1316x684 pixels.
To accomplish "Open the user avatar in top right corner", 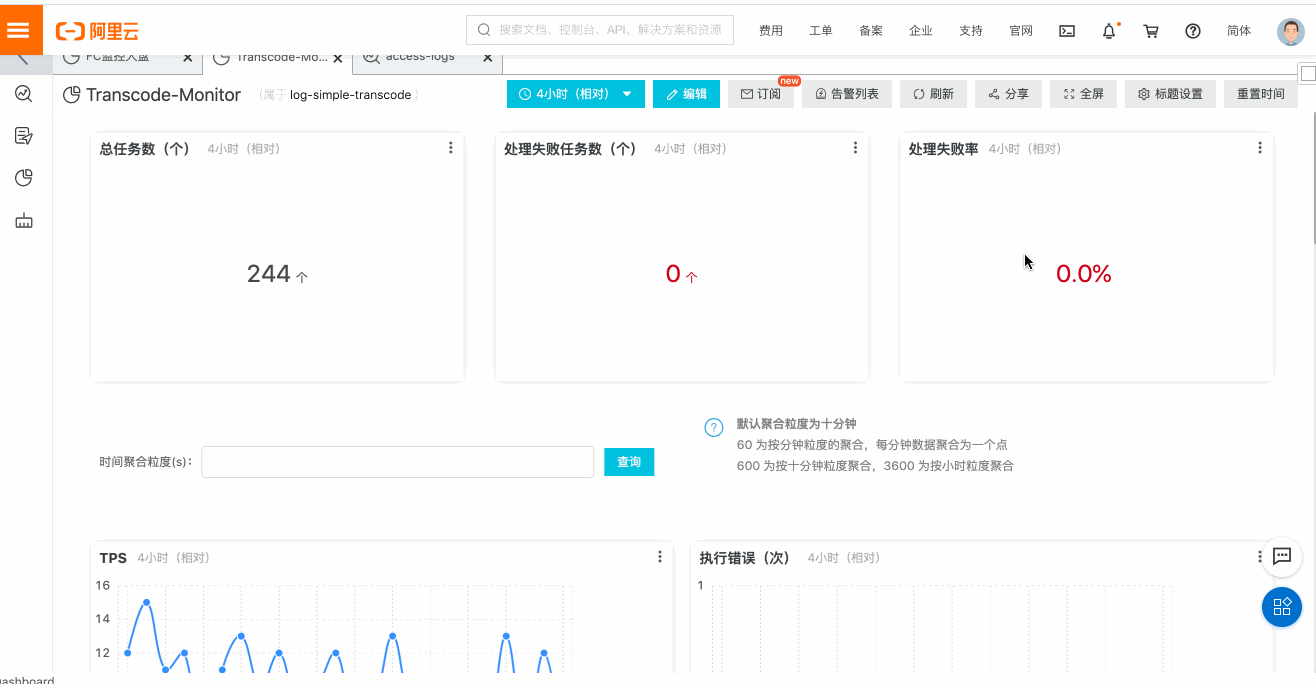I will pyautogui.click(x=1290, y=31).
